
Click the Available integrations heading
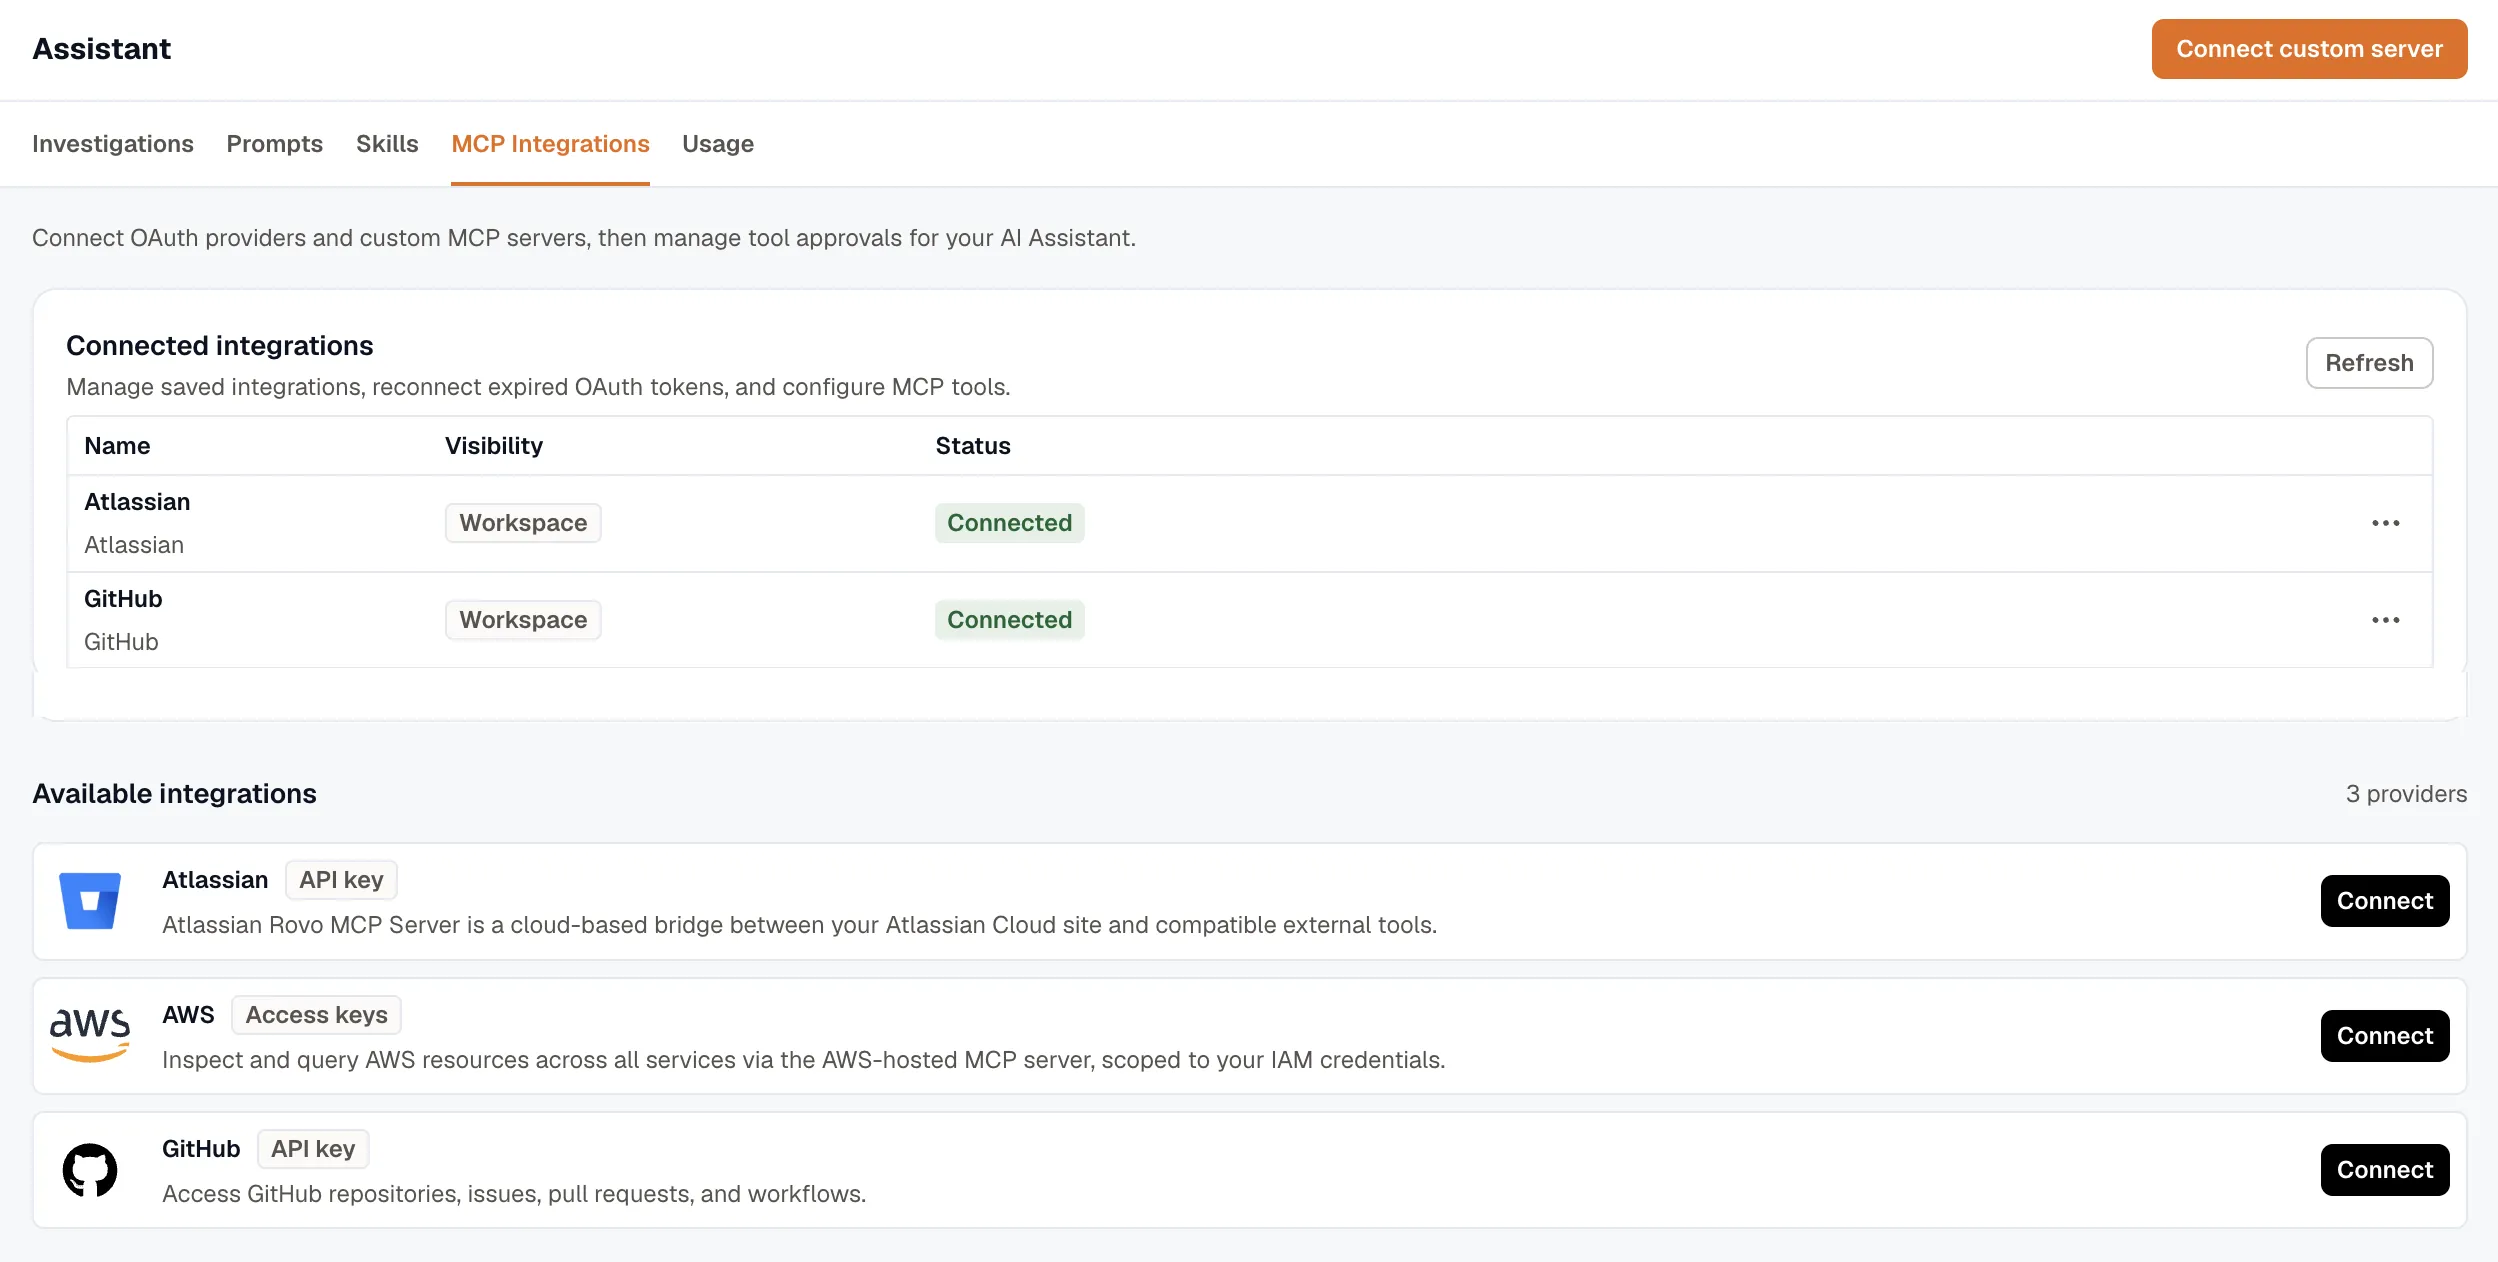pos(174,794)
